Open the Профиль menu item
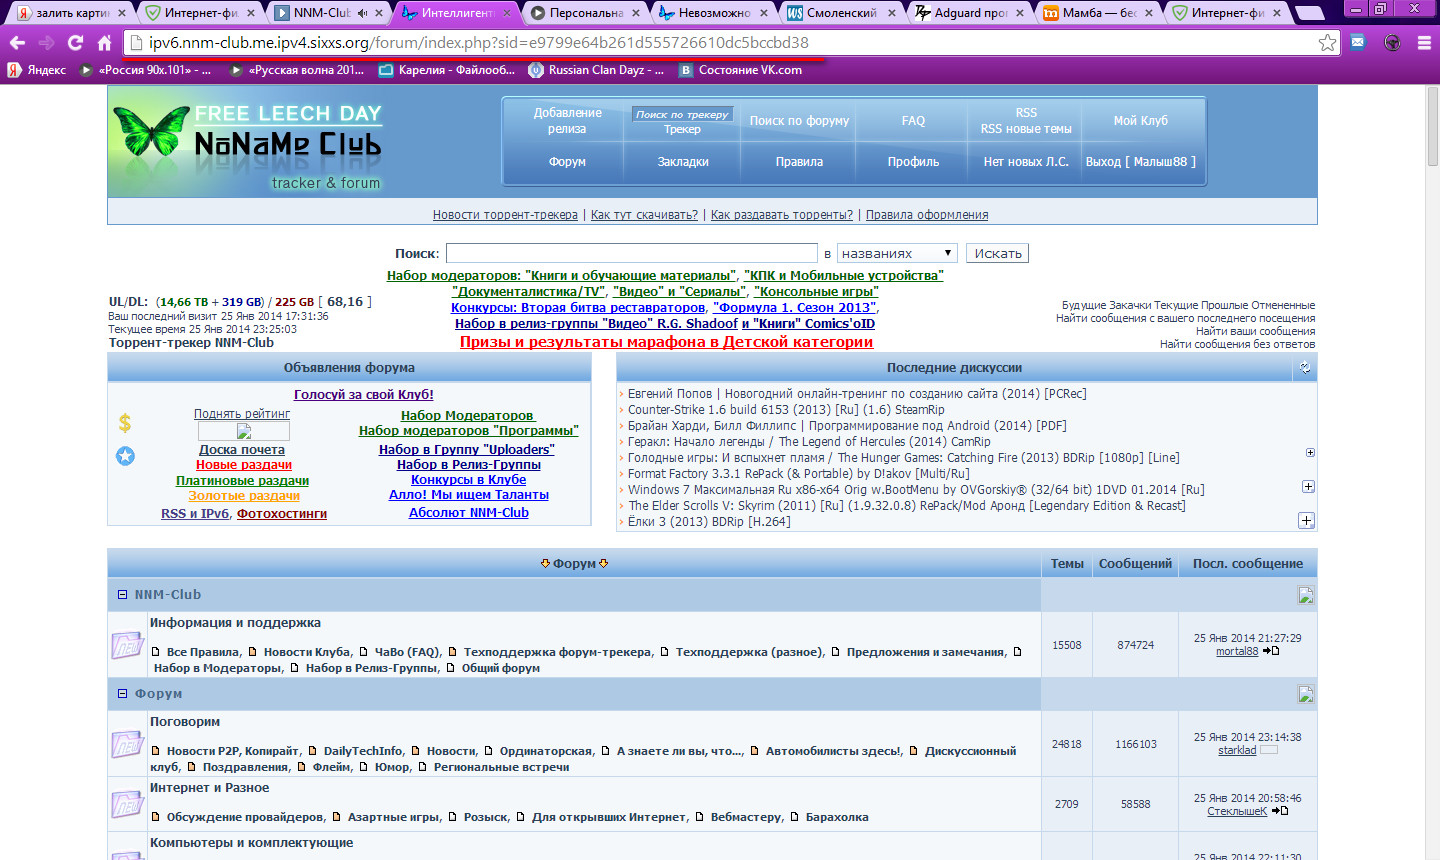This screenshot has height=860, width=1440. (913, 162)
